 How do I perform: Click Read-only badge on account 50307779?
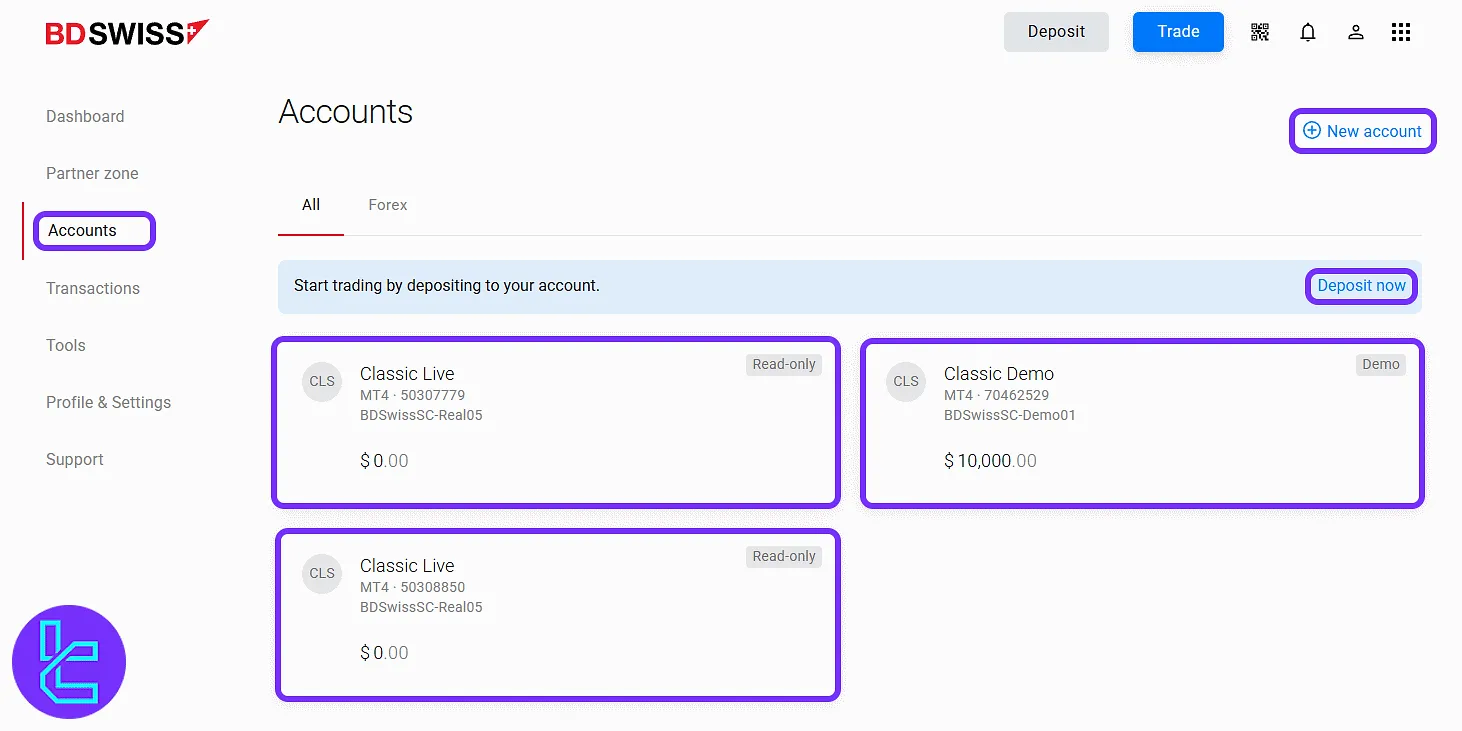[784, 365]
